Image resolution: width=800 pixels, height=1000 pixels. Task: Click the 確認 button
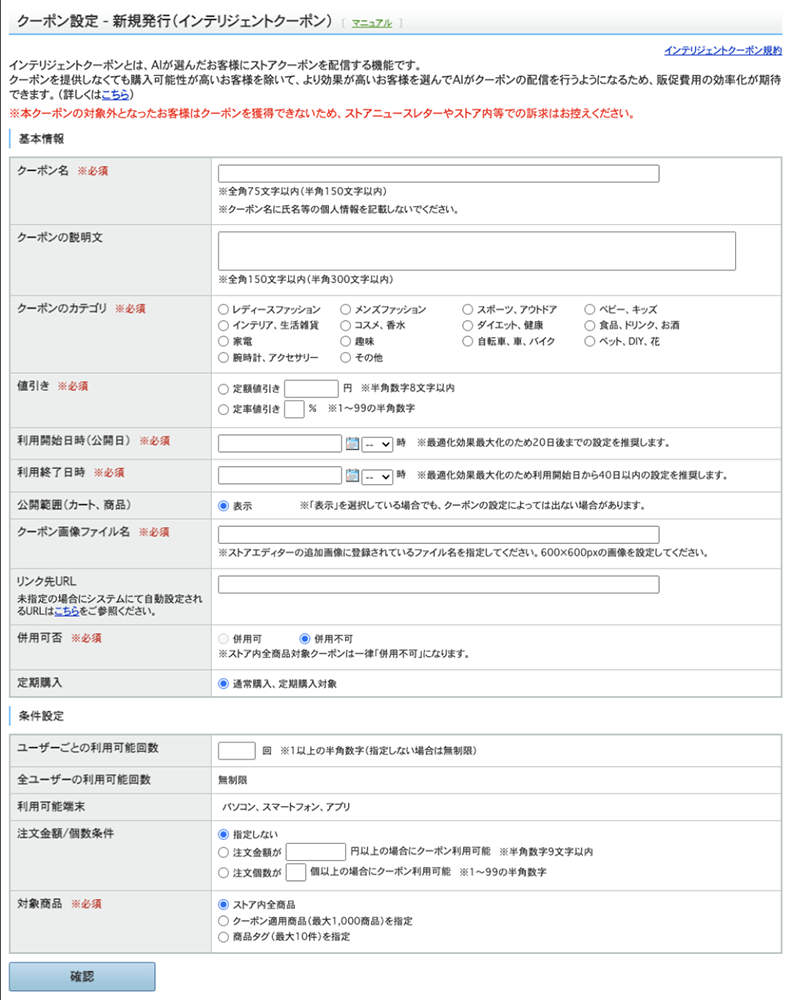point(82,976)
